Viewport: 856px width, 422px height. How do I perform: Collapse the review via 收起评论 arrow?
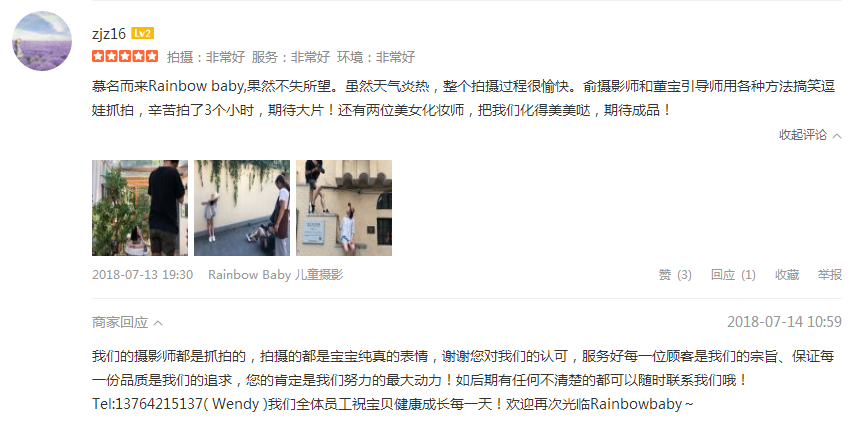tap(810, 135)
